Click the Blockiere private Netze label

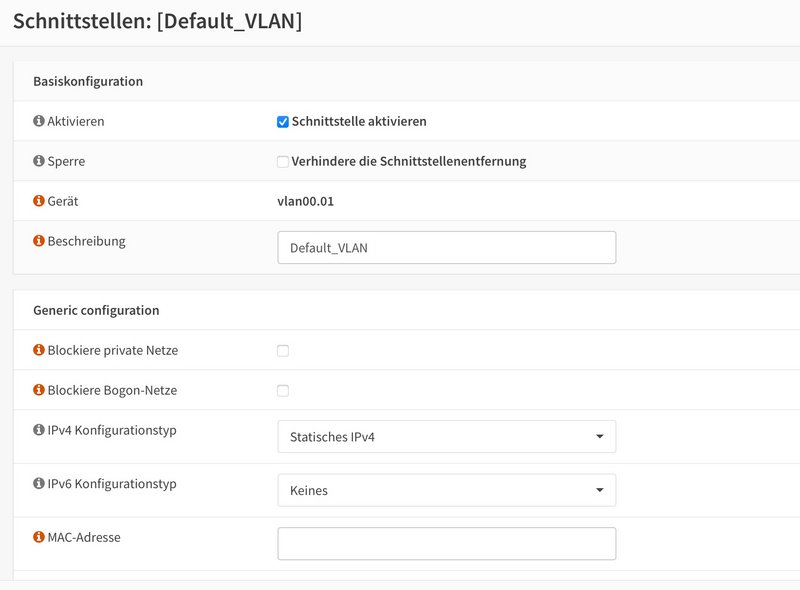pos(113,350)
